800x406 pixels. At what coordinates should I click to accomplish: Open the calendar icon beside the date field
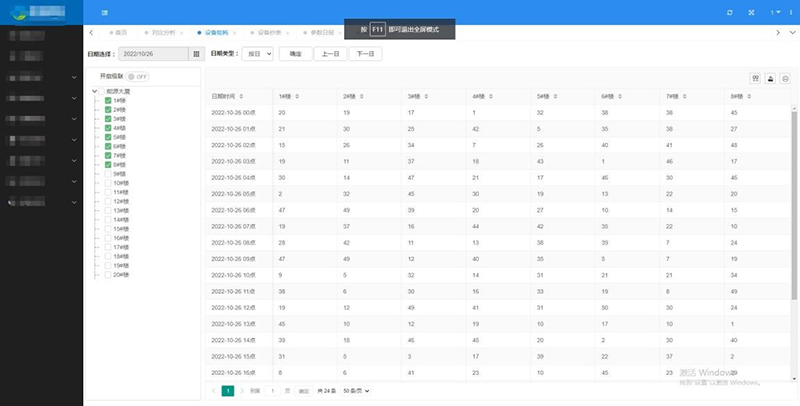196,54
